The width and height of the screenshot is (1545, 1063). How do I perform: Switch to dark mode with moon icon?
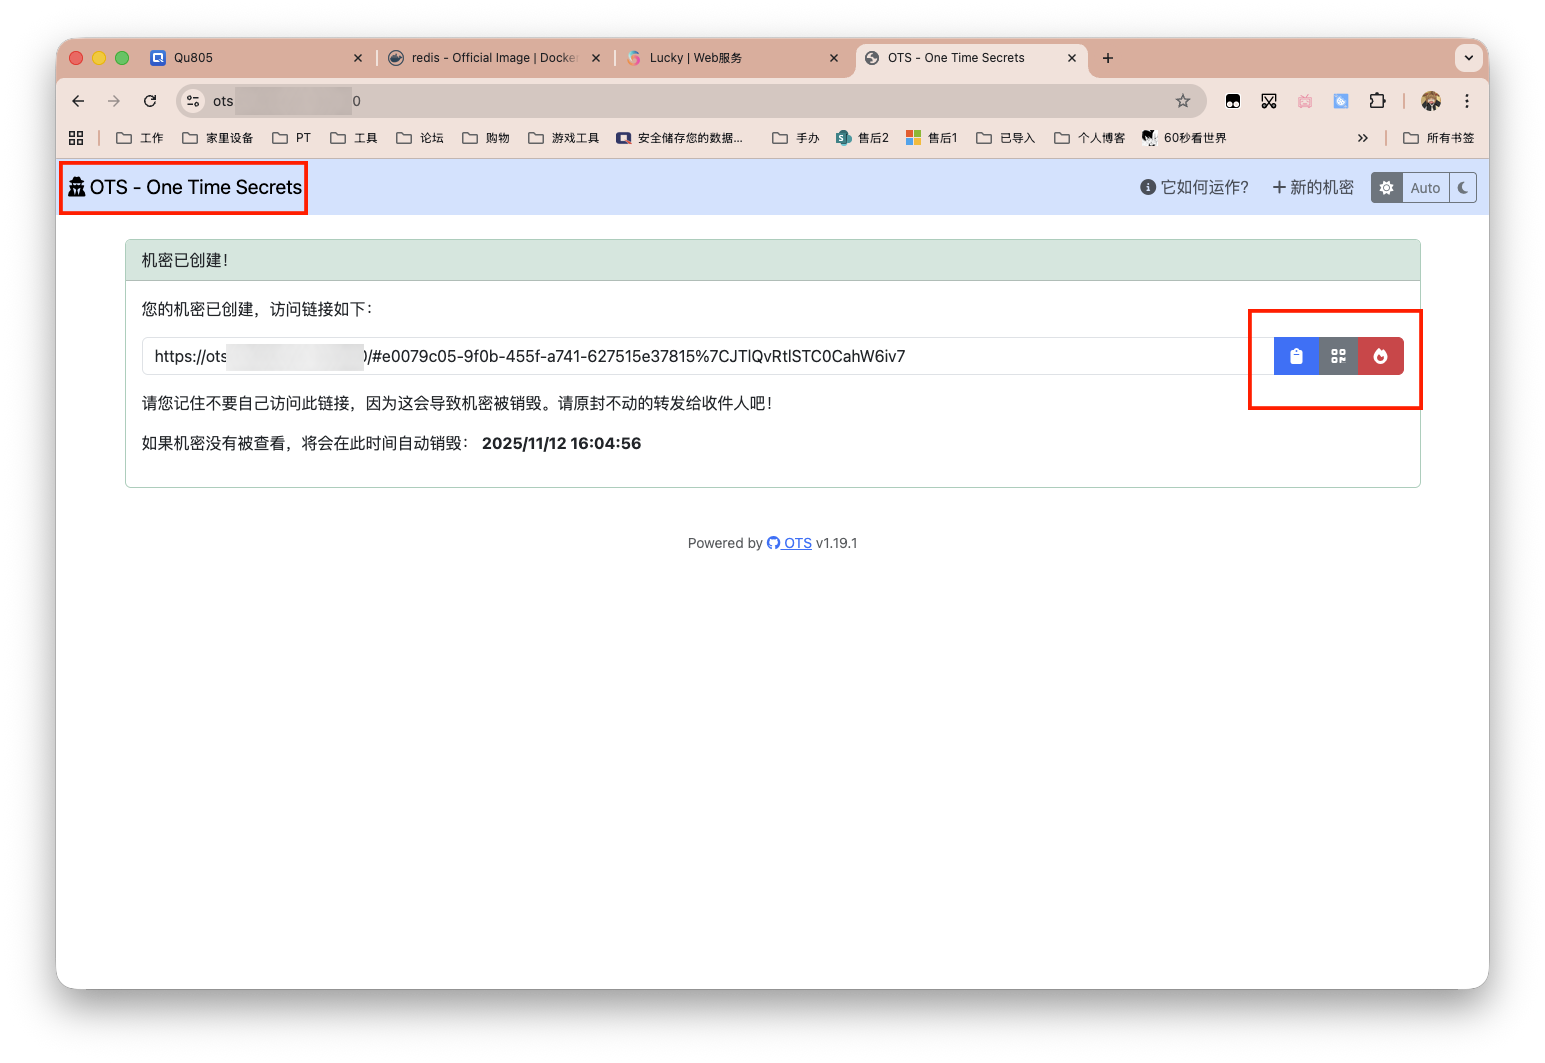(x=1462, y=187)
